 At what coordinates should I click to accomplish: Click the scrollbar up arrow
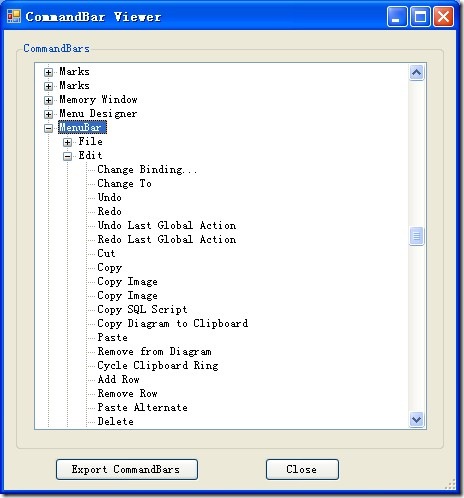click(416, 72)
